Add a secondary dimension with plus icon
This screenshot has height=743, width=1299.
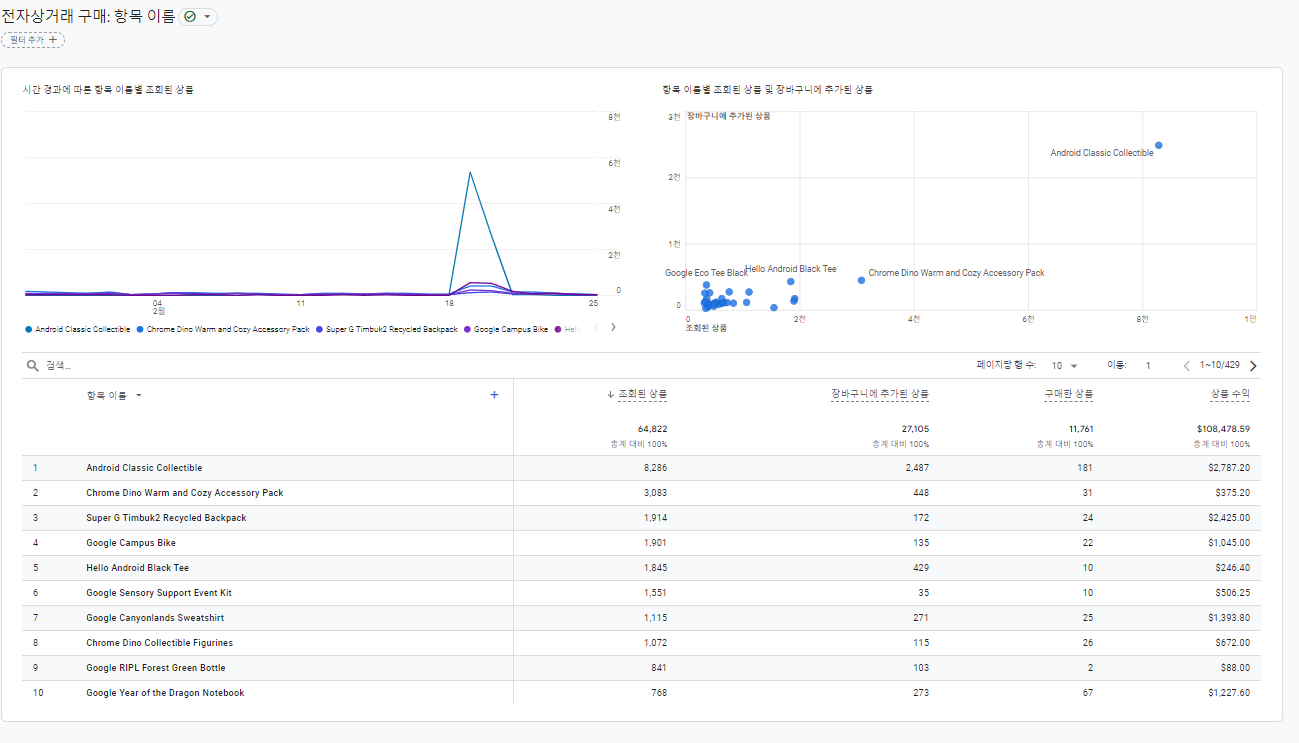[494, 395]
